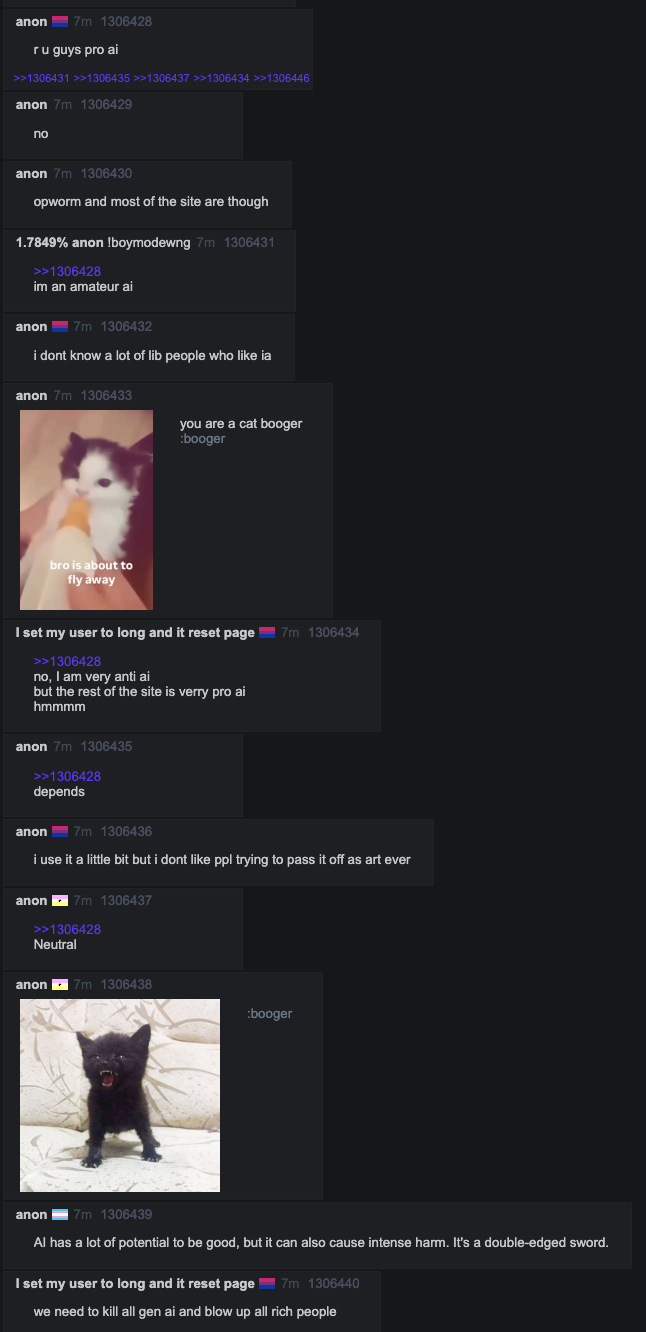
Task: Click post number 1306430
Action: [106, 174]
